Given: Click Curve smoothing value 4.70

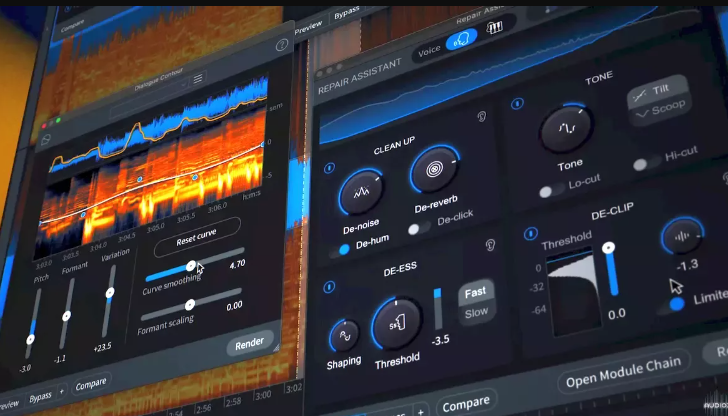Looking at the screenshot, I should point(237,264).
